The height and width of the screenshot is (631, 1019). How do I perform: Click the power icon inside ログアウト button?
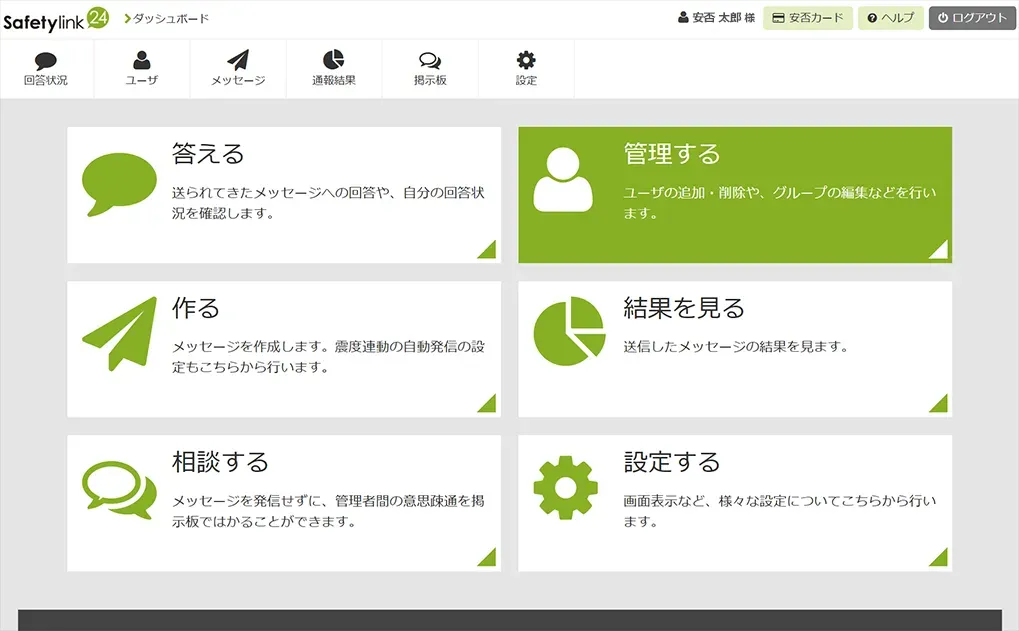(x=941, y=17)
